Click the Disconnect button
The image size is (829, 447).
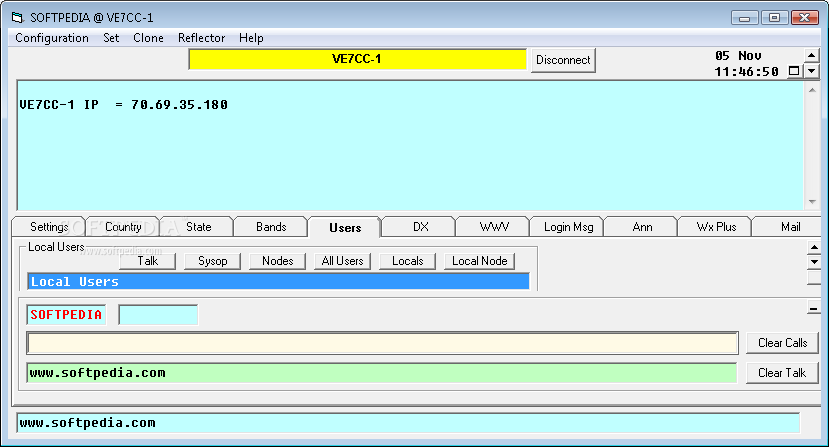tap(563, 60)
